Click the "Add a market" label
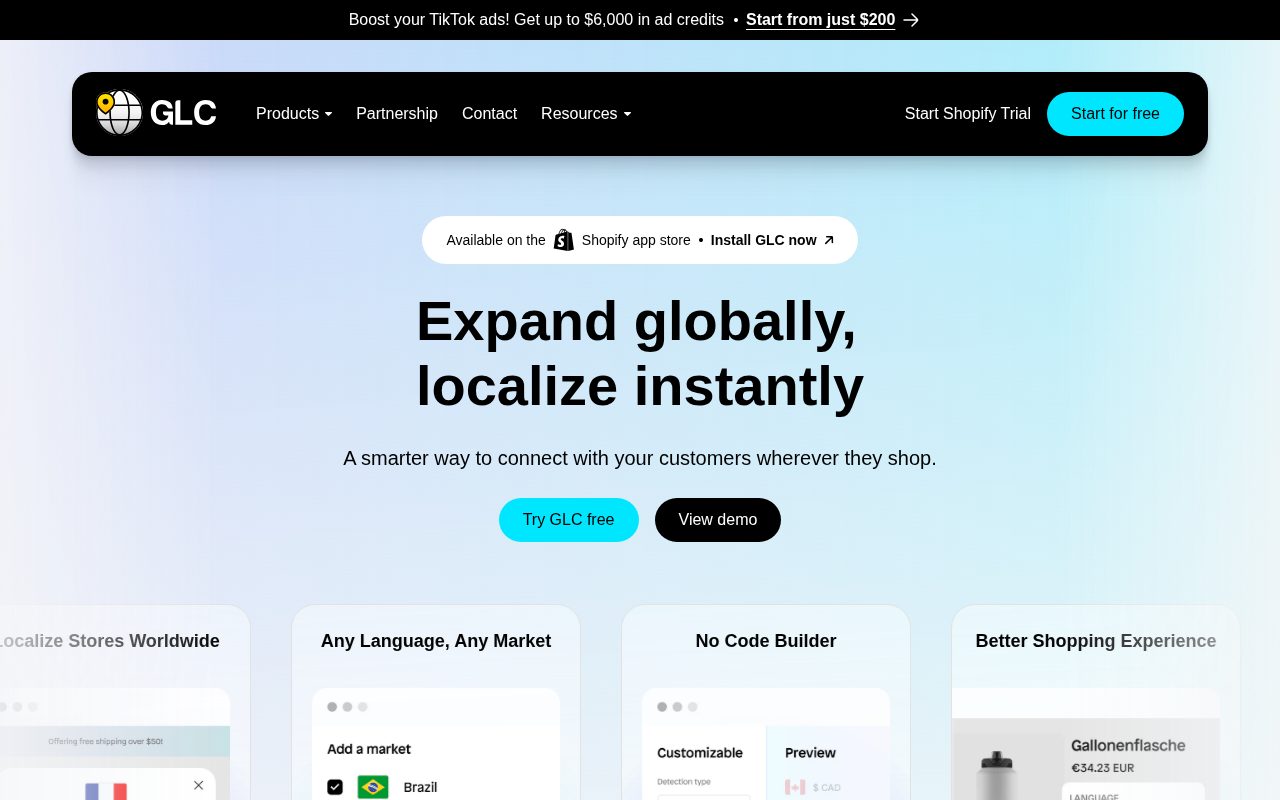The height and width of the screenshot is (800, 1280). click(x=369, y=749)
